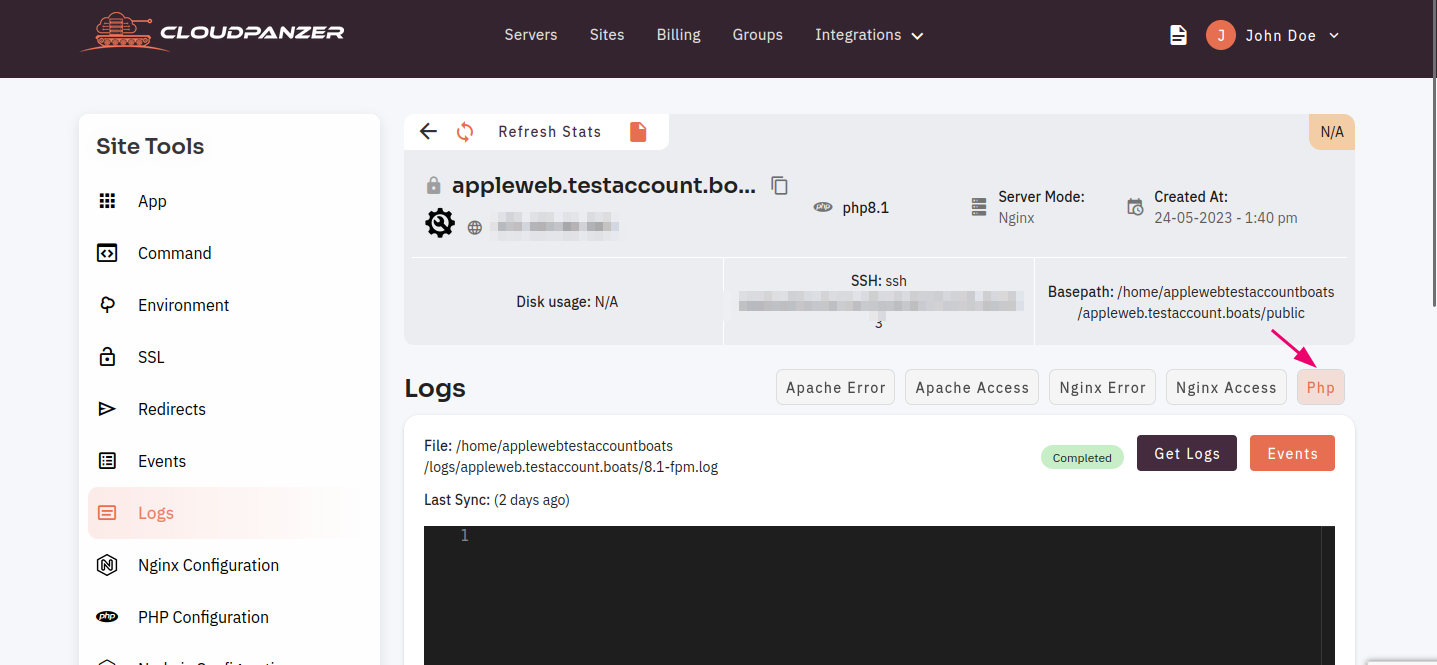Select the Php logs tab

[x=1321, y=387]
